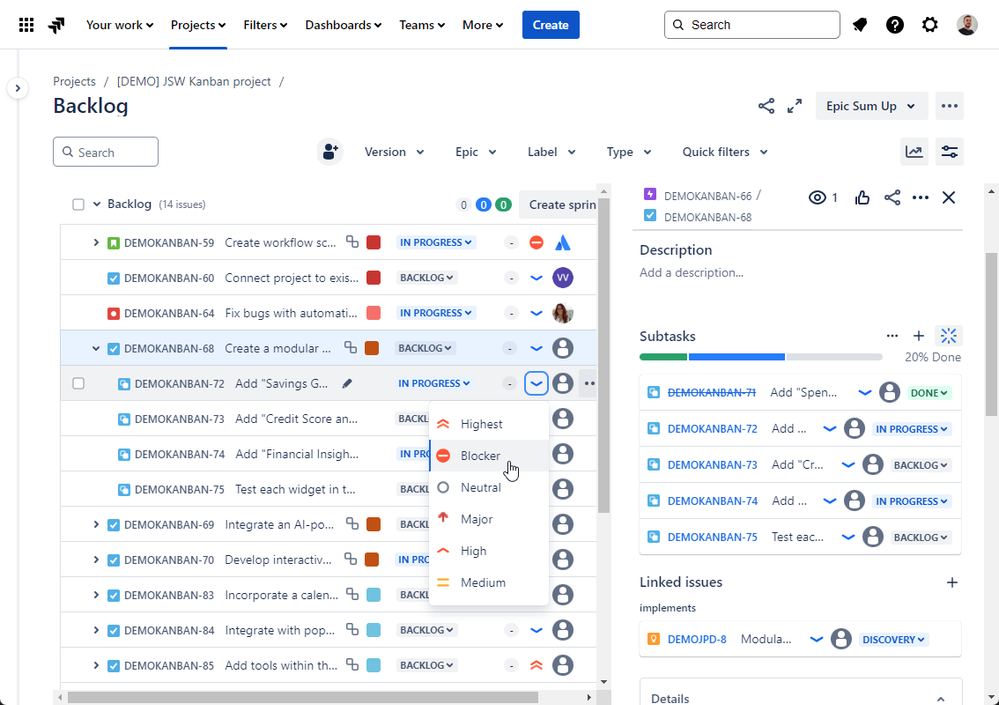
Task: Open issue panel more actions dots
Action: (920, 197)
